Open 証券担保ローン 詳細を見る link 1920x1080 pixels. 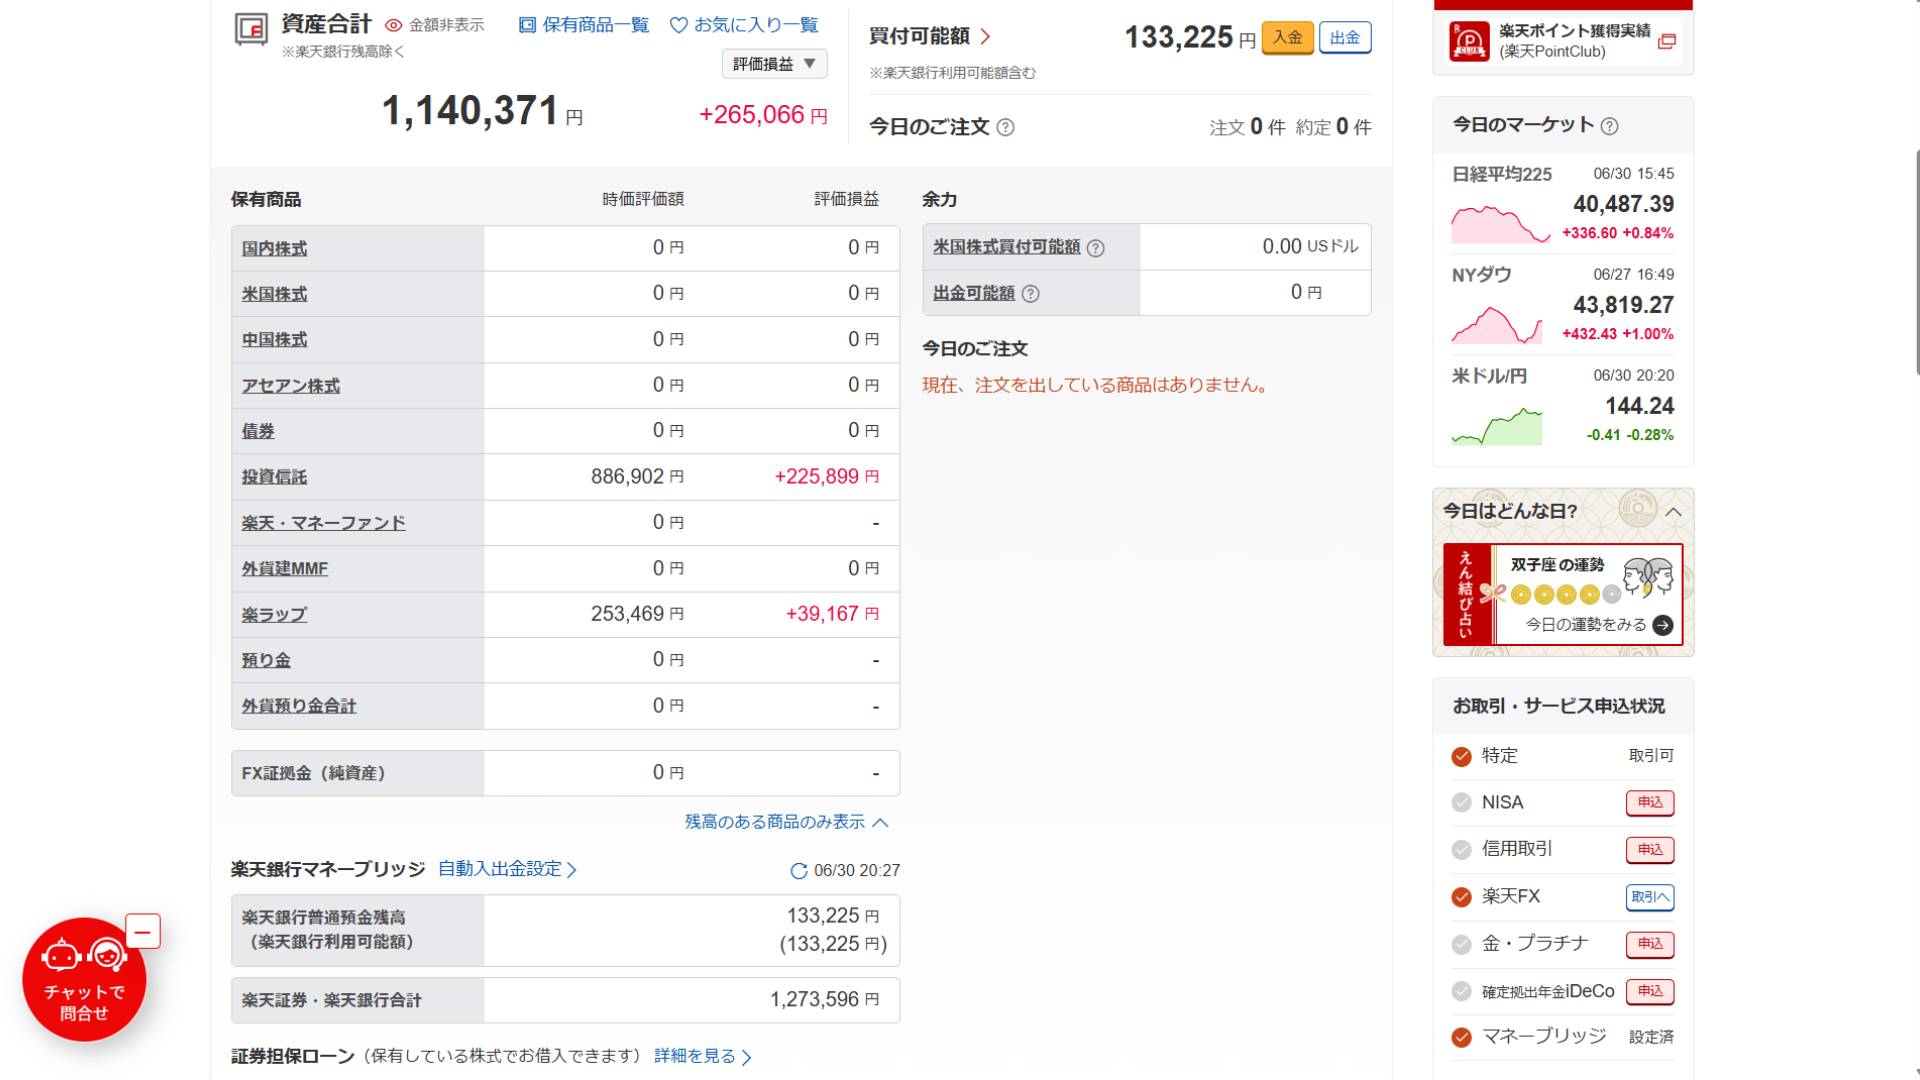(x=703, y=1057)
